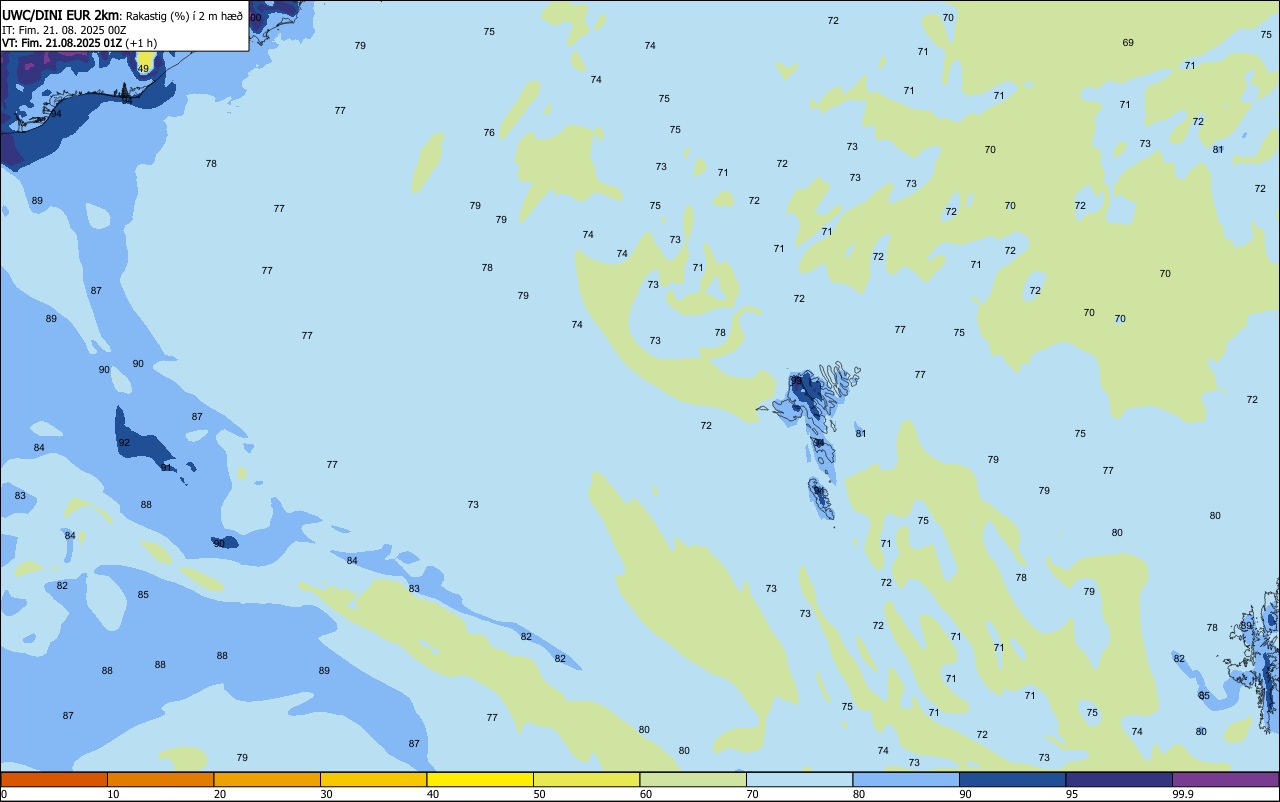Click the light green 60–70 legend swatch
Image resolution: width=1280 pixels, height=802 pixels.
(x=693, y=779)
